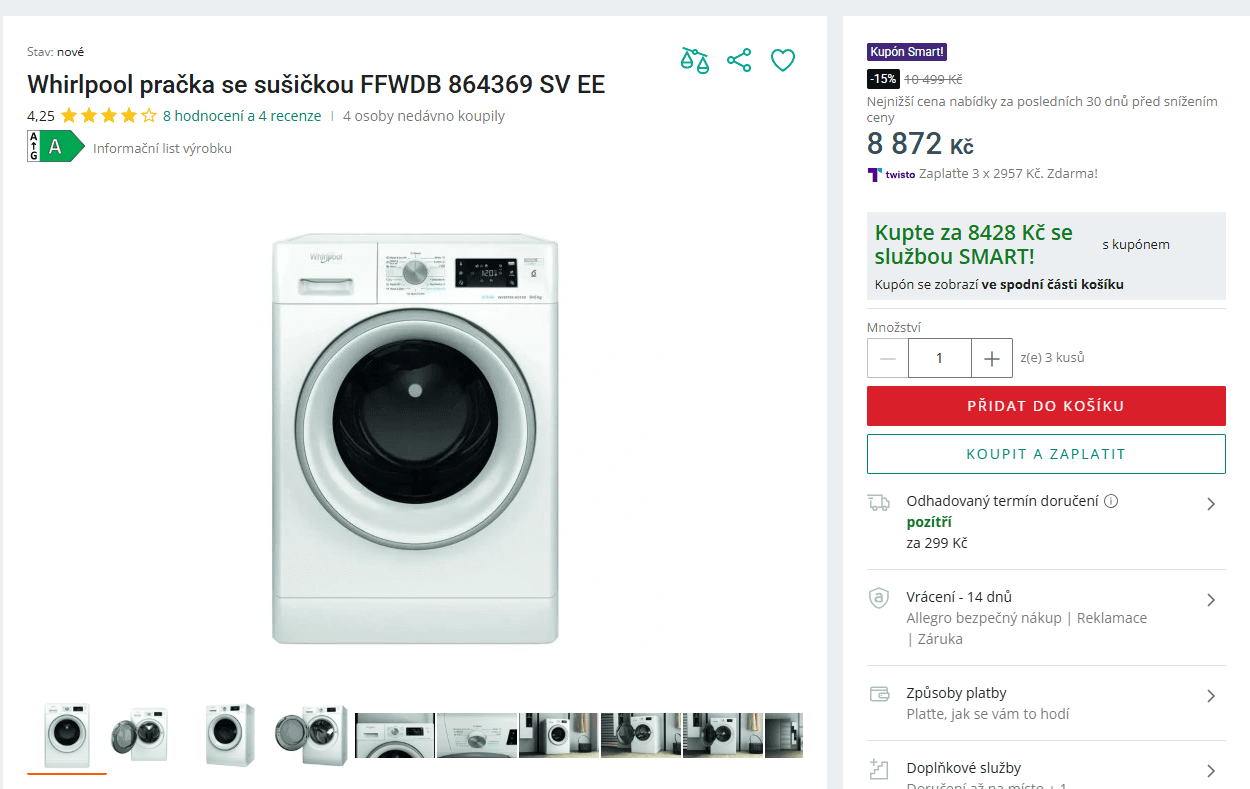Click the quantity input field
Screen dimensions: 1250x789
[939, 358]
